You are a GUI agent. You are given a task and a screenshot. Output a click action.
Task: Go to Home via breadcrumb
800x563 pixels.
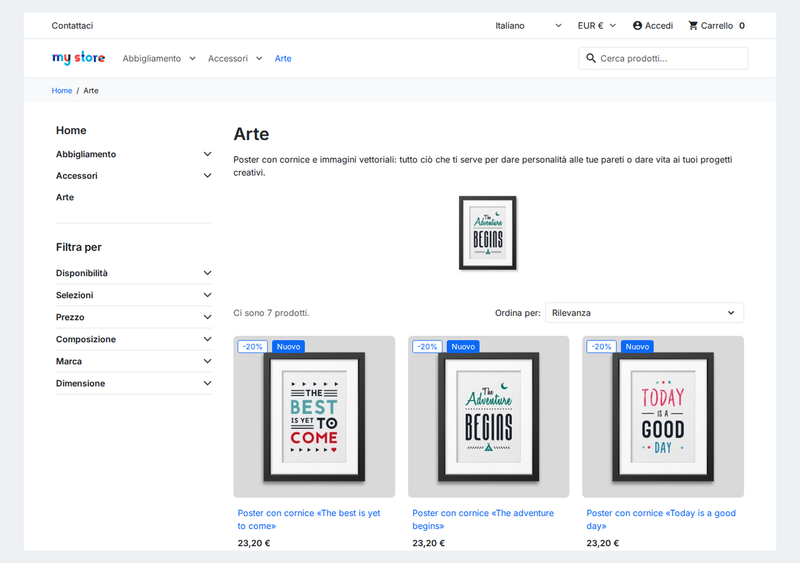click(x=62, y=90)
